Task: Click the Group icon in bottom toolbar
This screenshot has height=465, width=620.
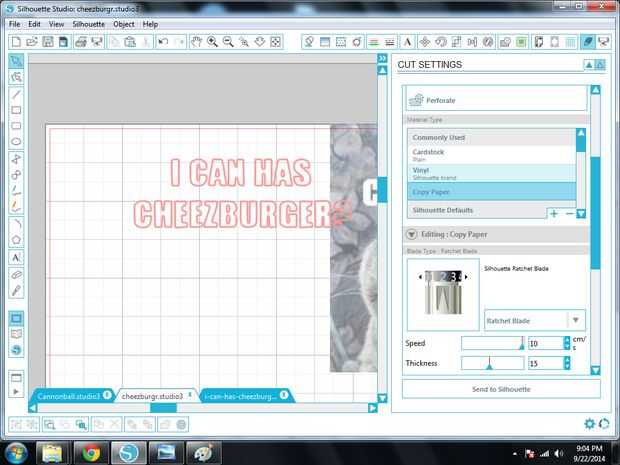Action: (x=16, y=425)
